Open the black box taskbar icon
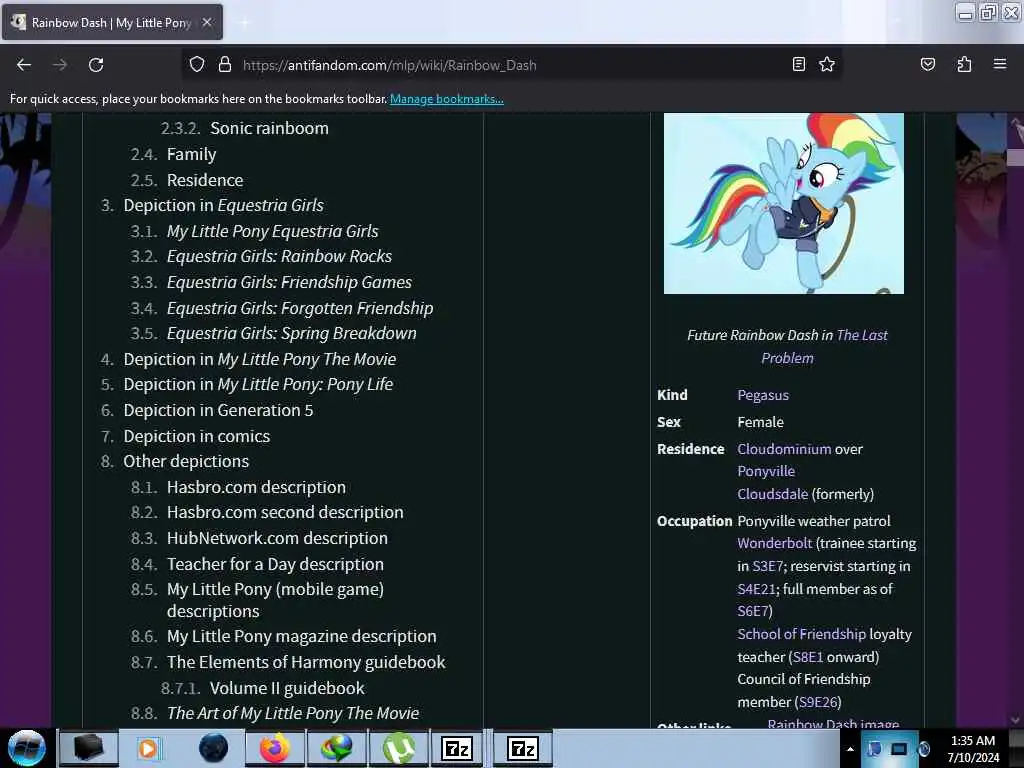Screen dimensions: 1024x768 pyautogui.click(x=89, y=748)
